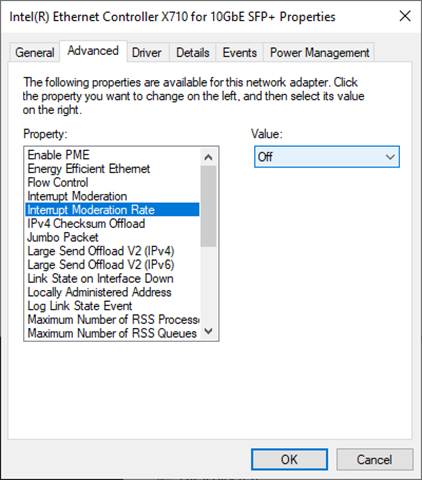The height and width of the screenshot is (480, 422).
Task: Select Jumbo Packet property
Action: click(113, 237)
